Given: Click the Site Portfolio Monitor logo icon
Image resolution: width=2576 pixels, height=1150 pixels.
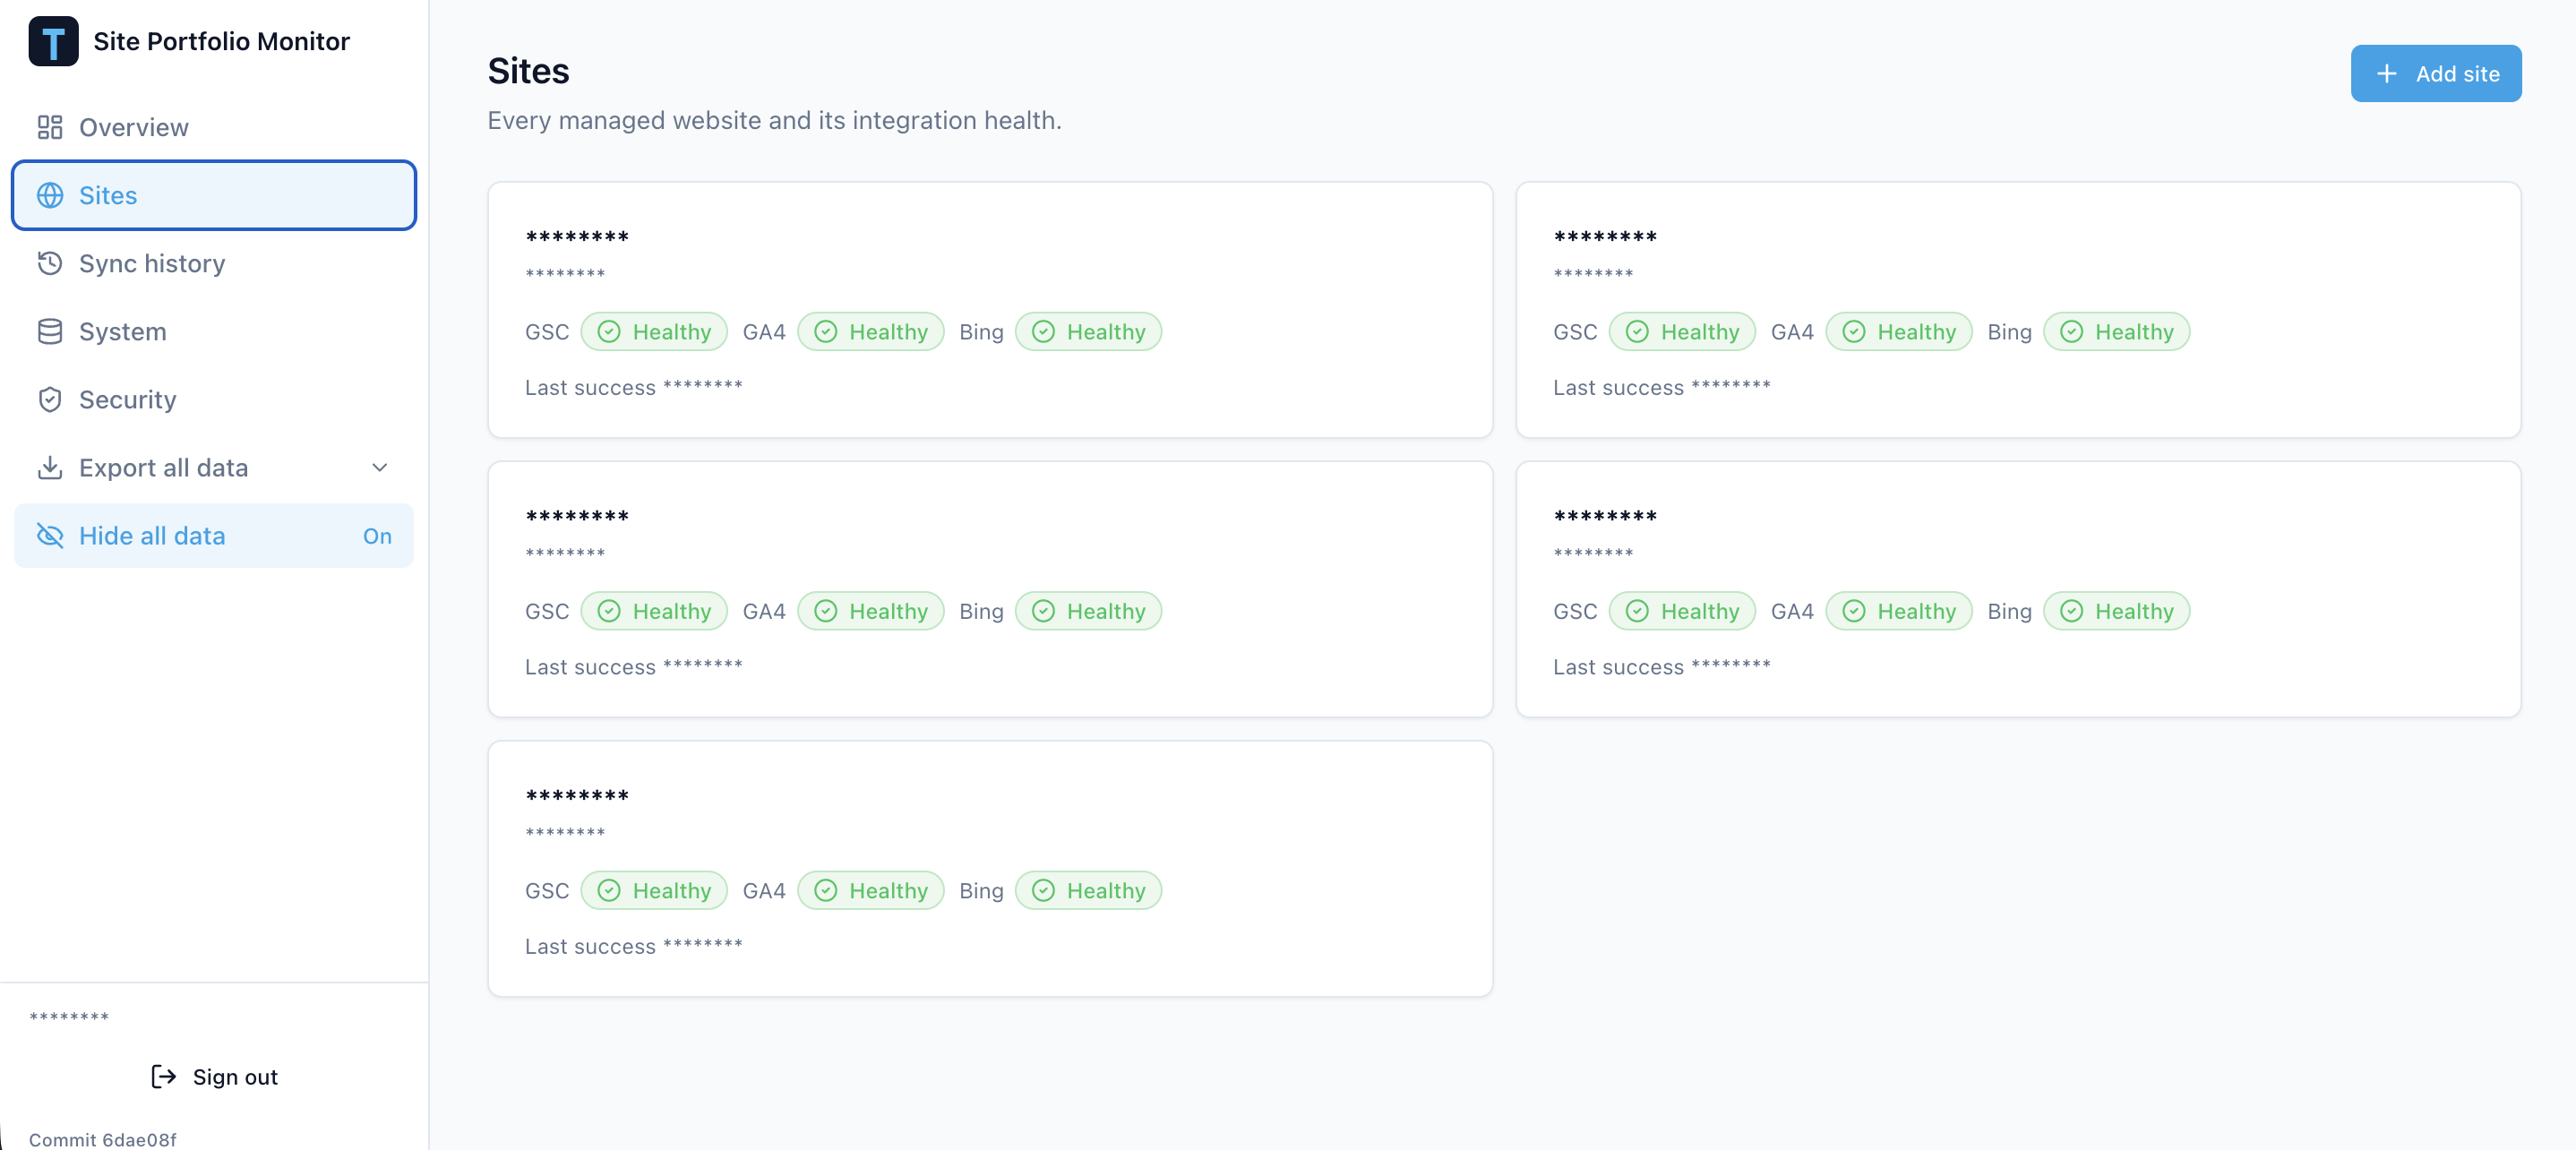Looking at the screenshot, I should (53, 41).
